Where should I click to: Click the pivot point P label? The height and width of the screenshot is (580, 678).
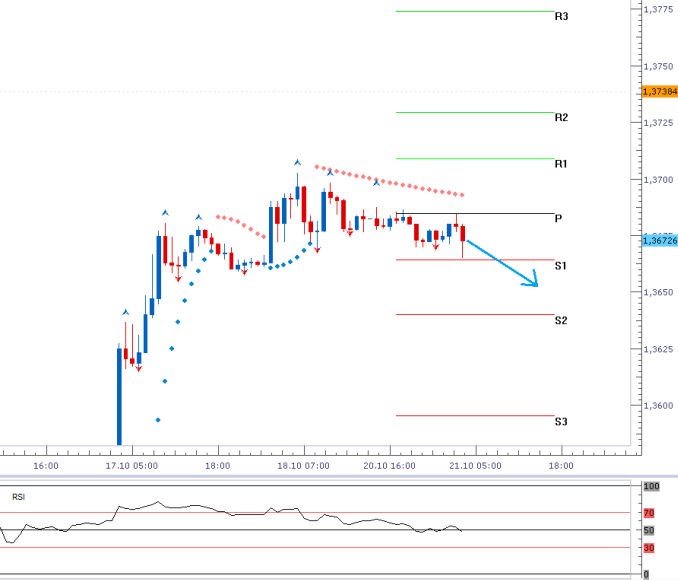[558, 218]
